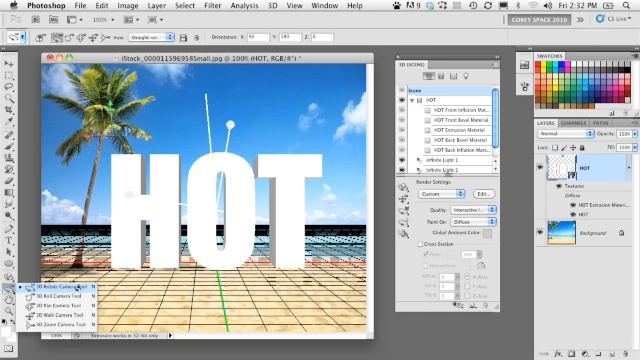Switch to the Channels tab

pyautogui.click(x=573, y=123)
